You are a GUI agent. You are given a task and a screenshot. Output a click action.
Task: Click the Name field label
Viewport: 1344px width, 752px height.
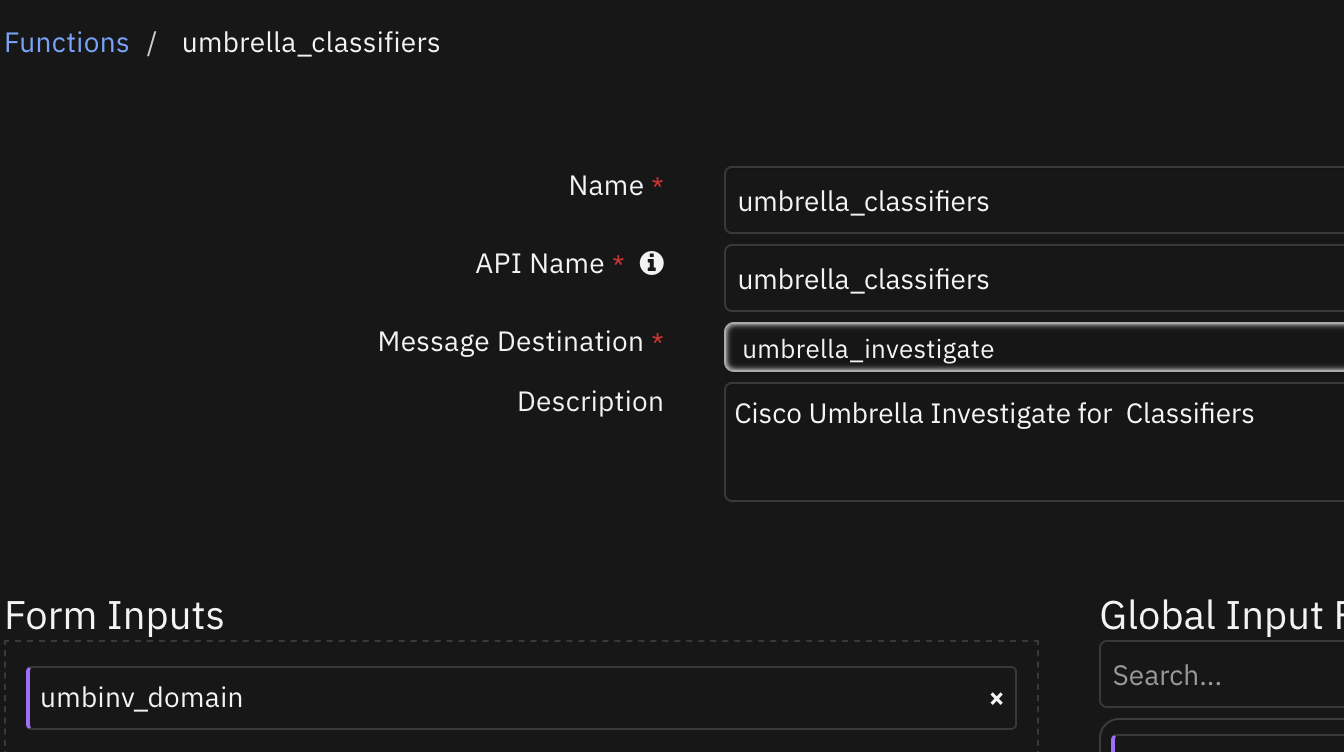click(606, 186)
